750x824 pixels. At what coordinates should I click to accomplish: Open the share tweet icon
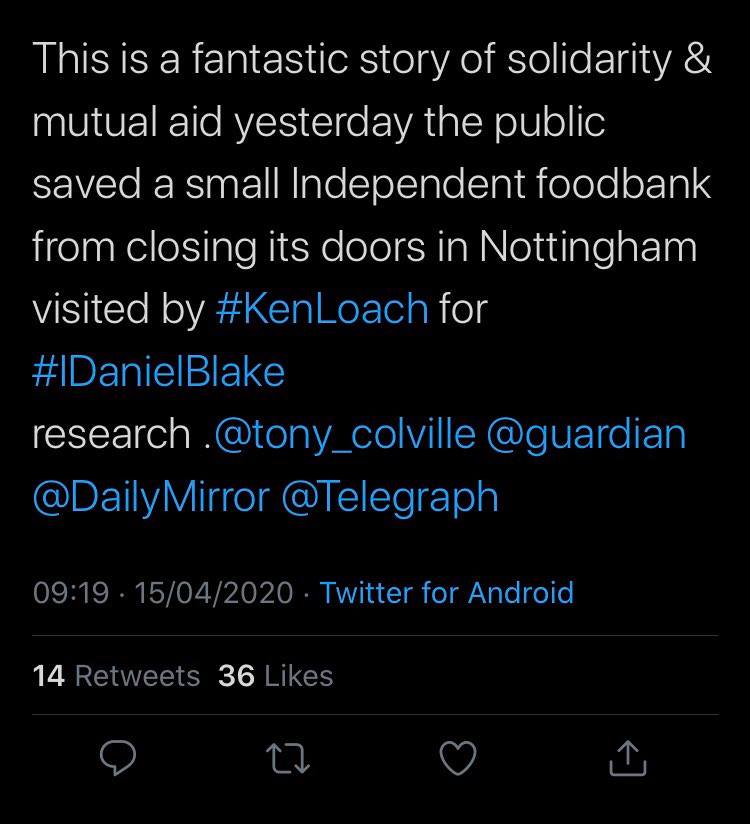tap(629, 761)
